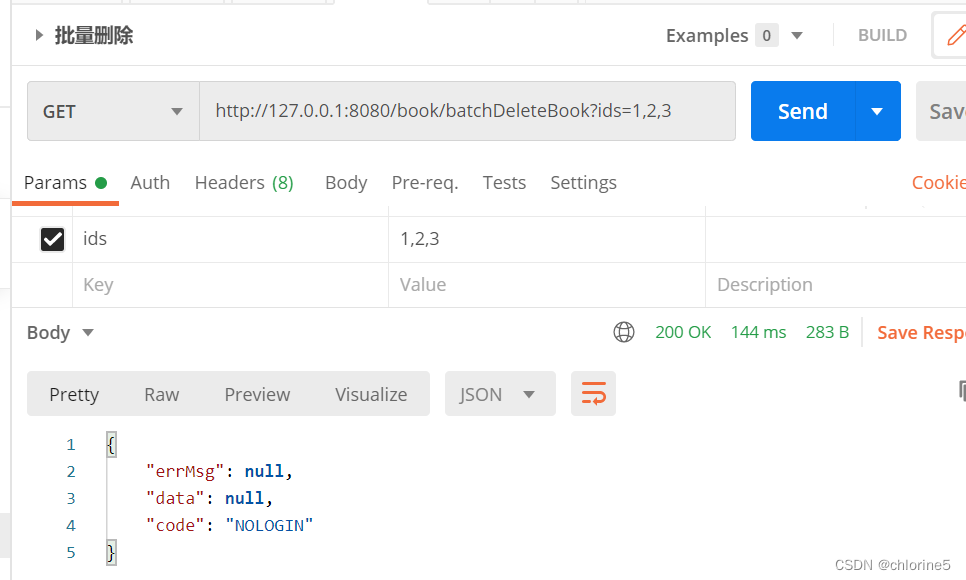Select the Pretty view
This screenshot has height=580, width=966.
pyautogui.click(x=74, y=394)
